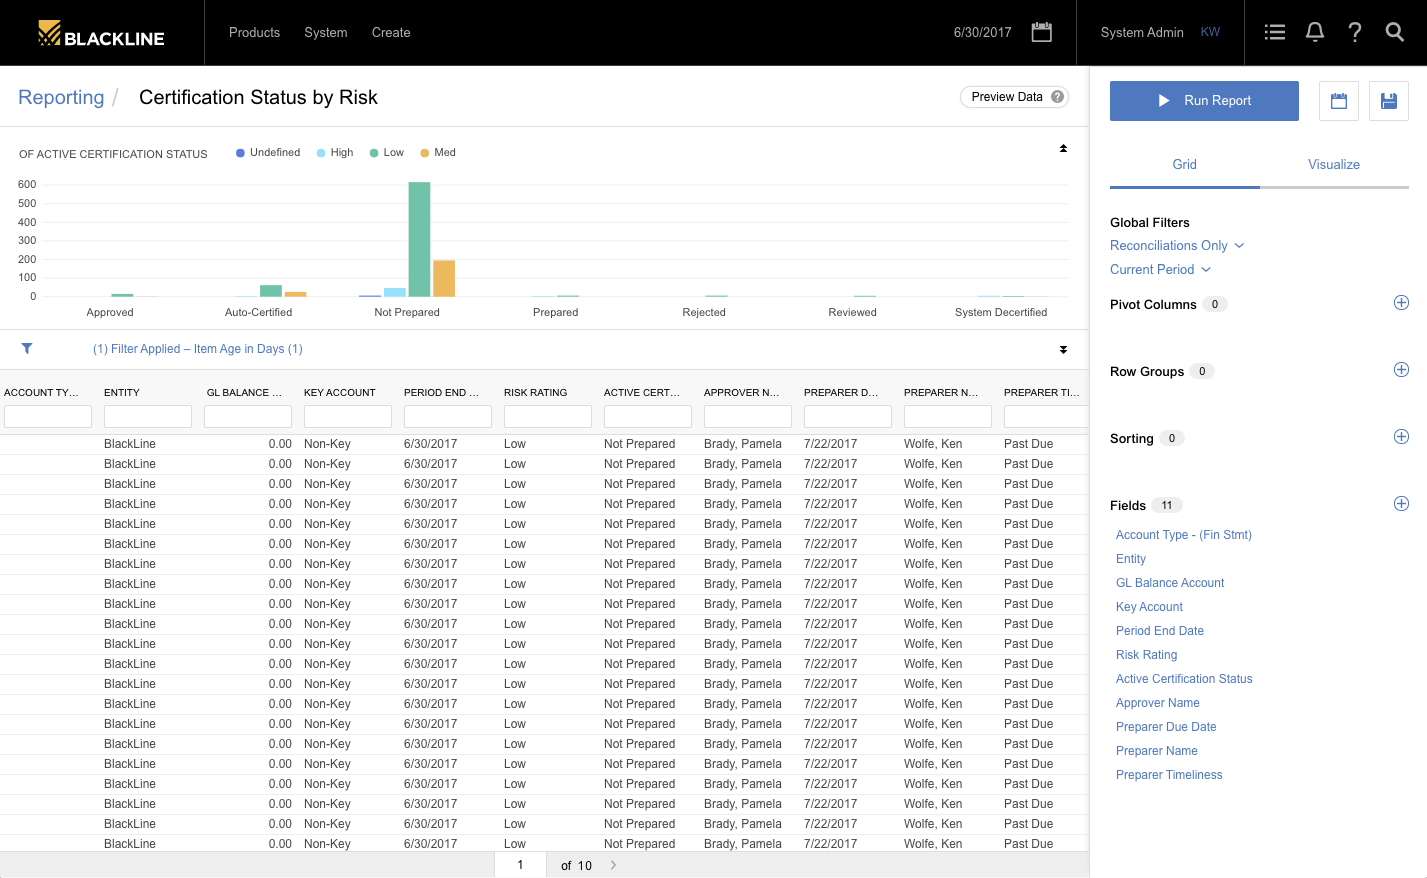
Task: Open the Products menu
Action: pyautogui.click(x=254, y=33)
